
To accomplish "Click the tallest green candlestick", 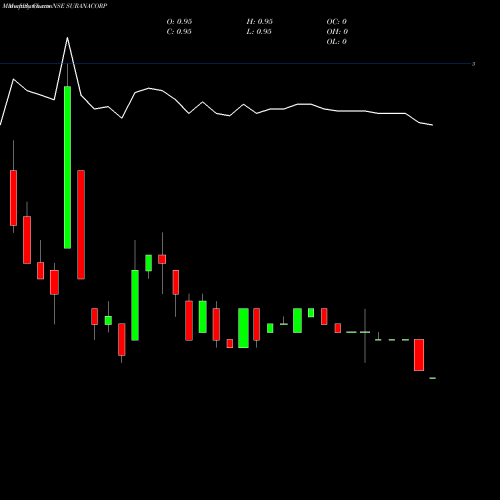I will click(67, 167).
